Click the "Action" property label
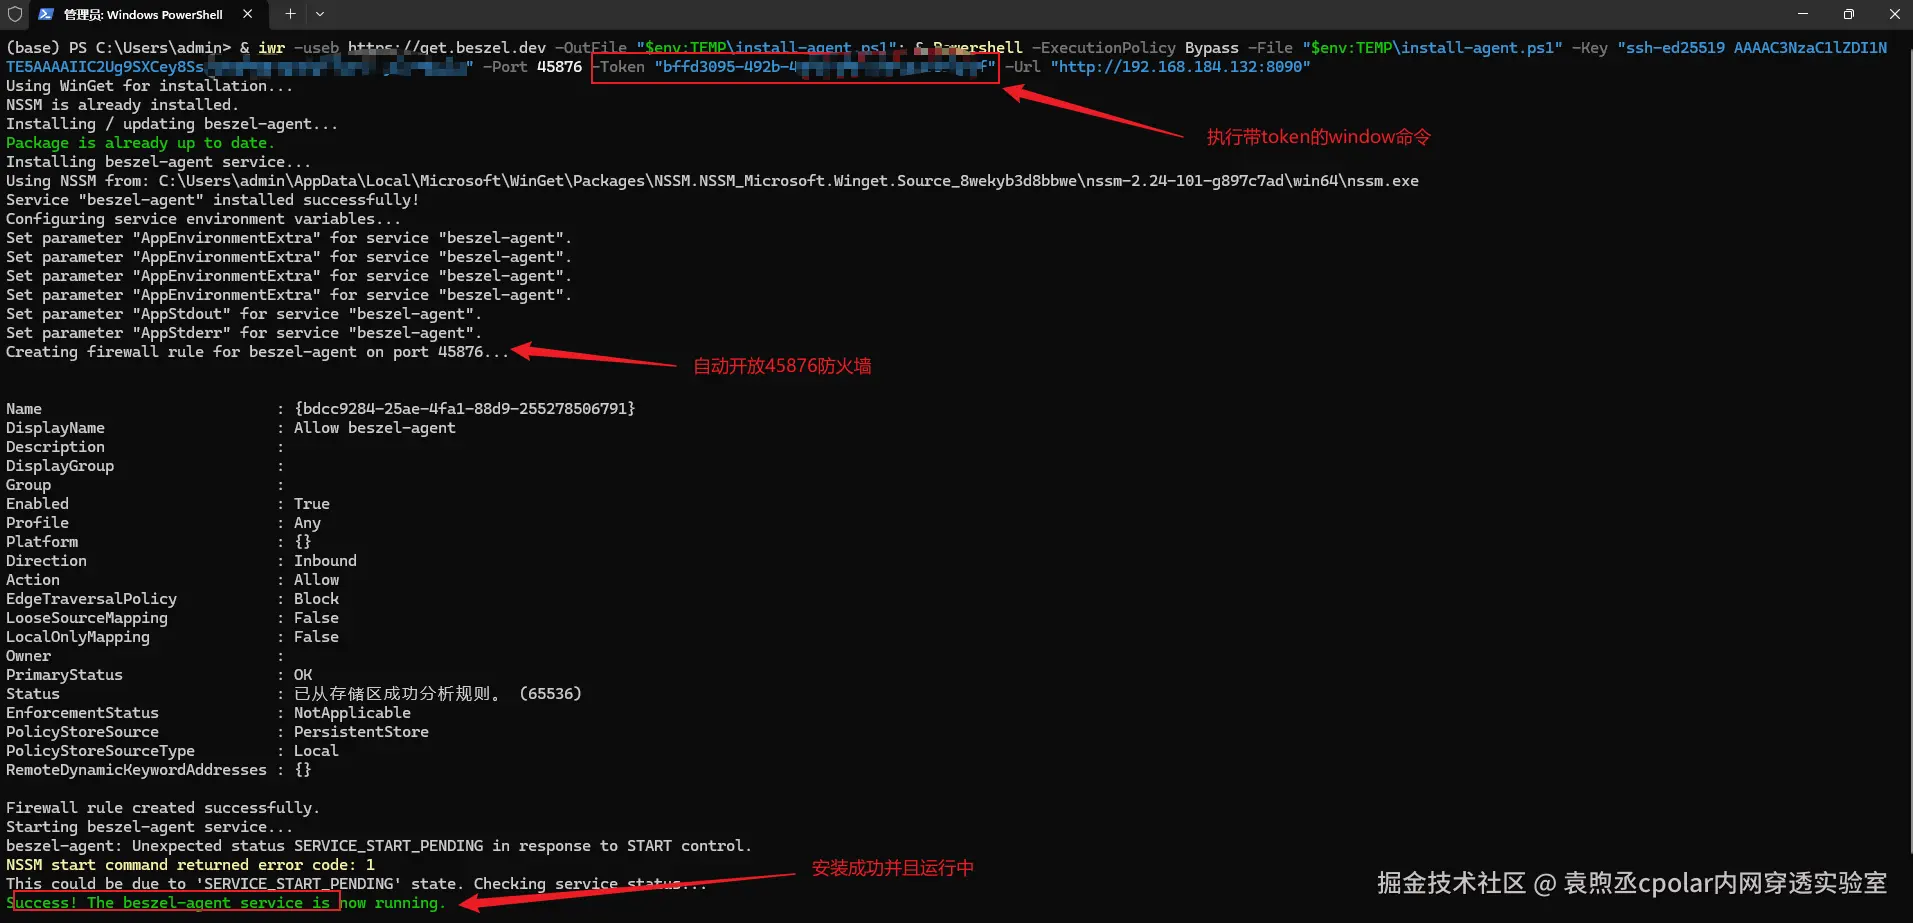 coord(33,580)
